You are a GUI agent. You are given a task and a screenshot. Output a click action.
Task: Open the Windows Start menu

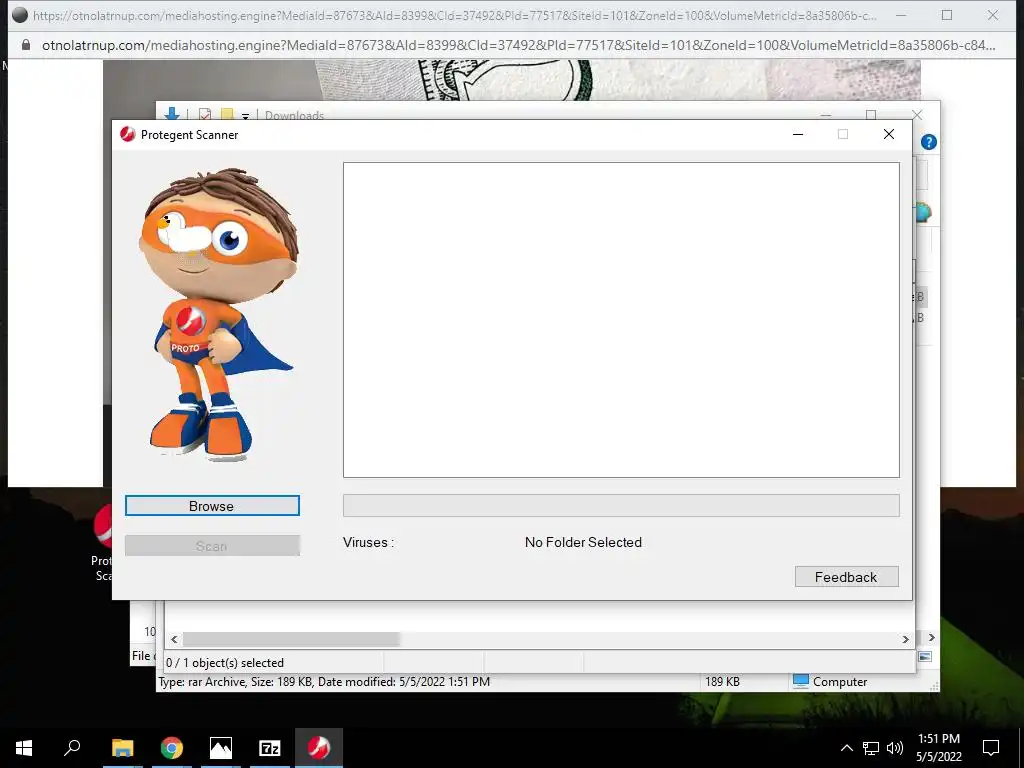point(24,748)
